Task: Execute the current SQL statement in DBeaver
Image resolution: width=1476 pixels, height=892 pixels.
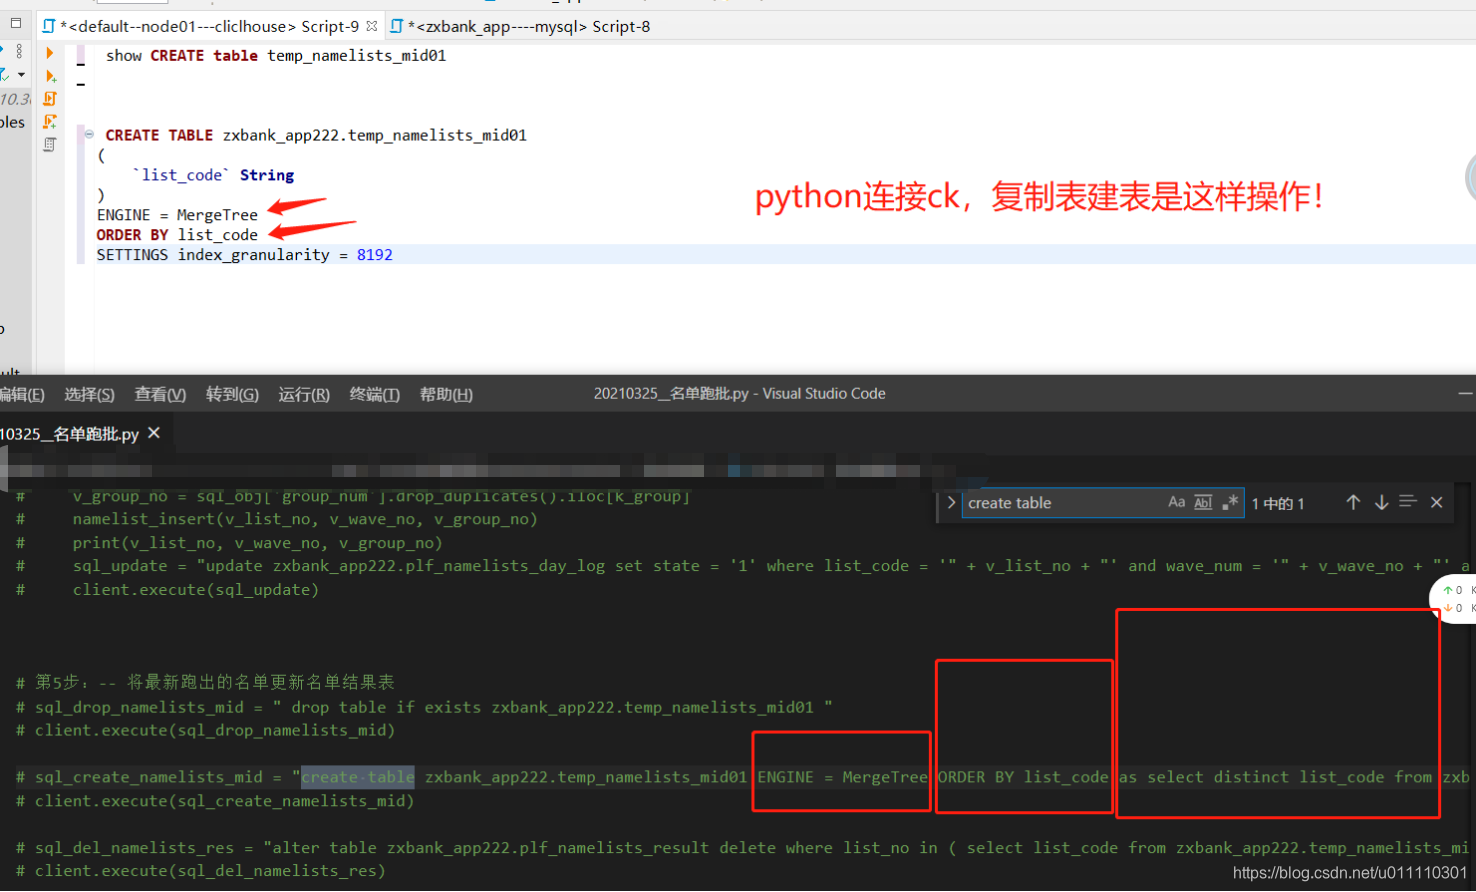Action: point(50,52)
